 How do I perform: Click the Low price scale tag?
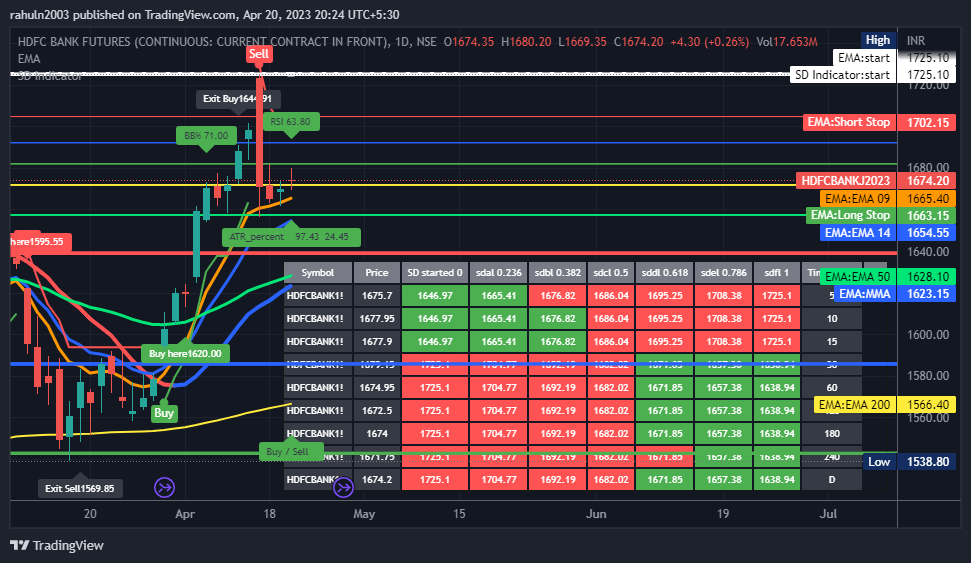(x=879, y=461)
